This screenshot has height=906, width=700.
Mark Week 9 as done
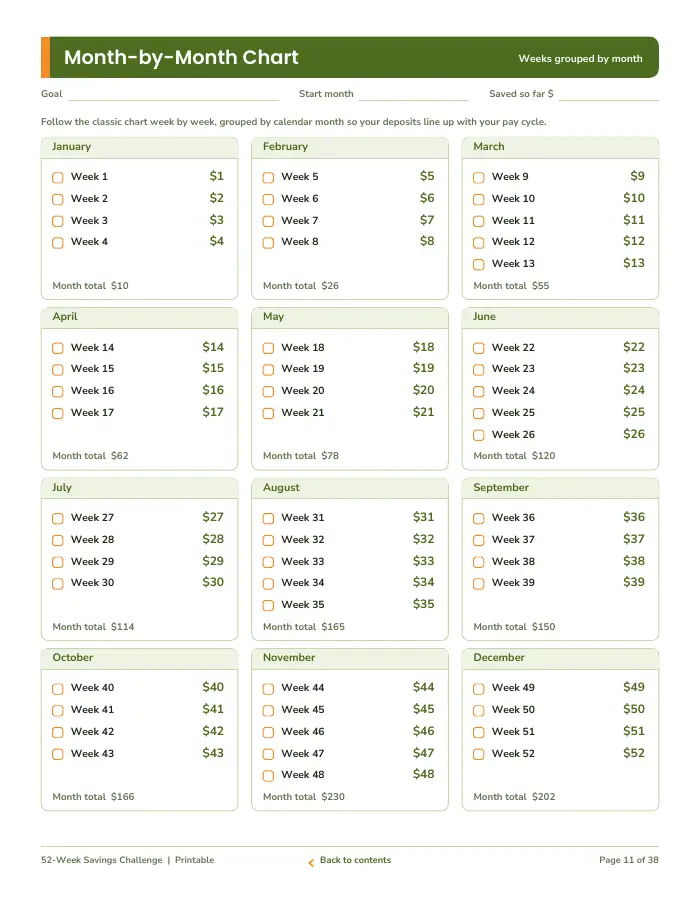click(x=479, y=177)
